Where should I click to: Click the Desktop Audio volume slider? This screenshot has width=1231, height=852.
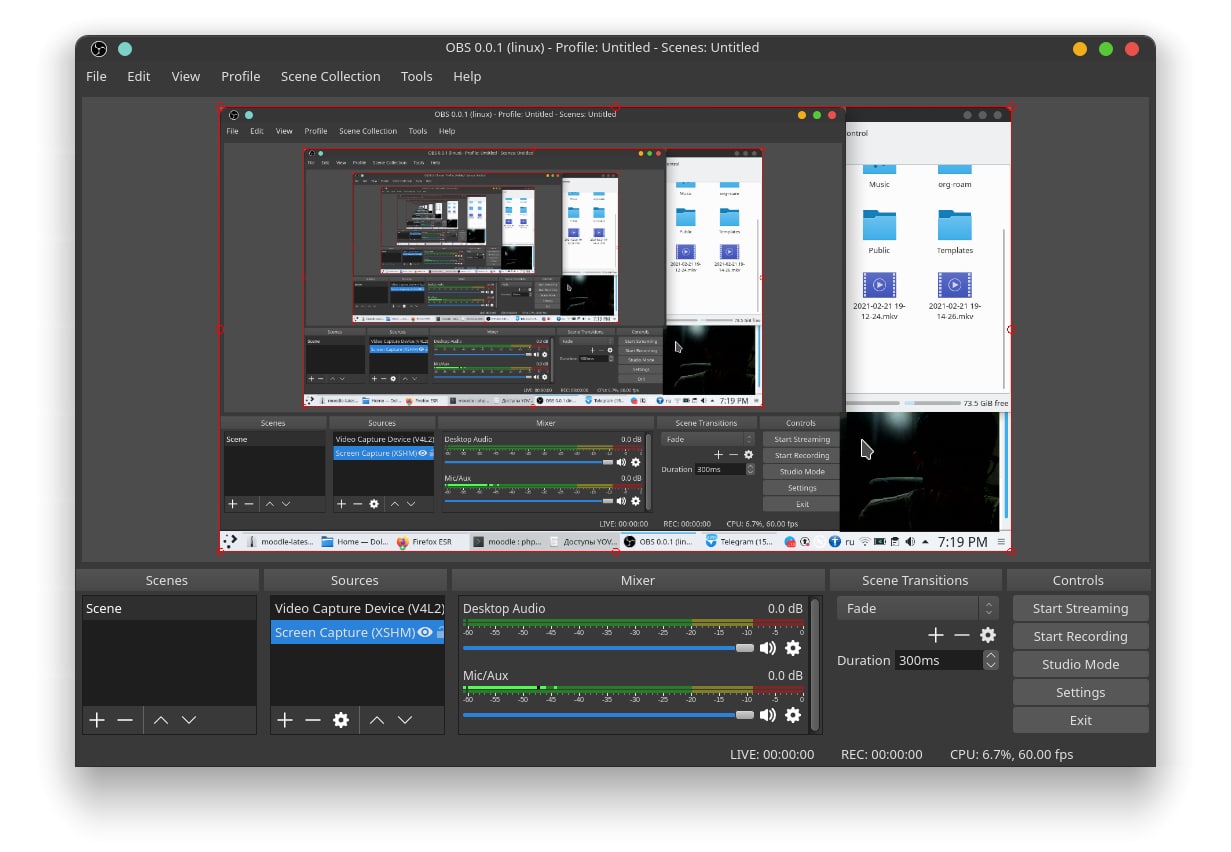[x=608, y=648]
